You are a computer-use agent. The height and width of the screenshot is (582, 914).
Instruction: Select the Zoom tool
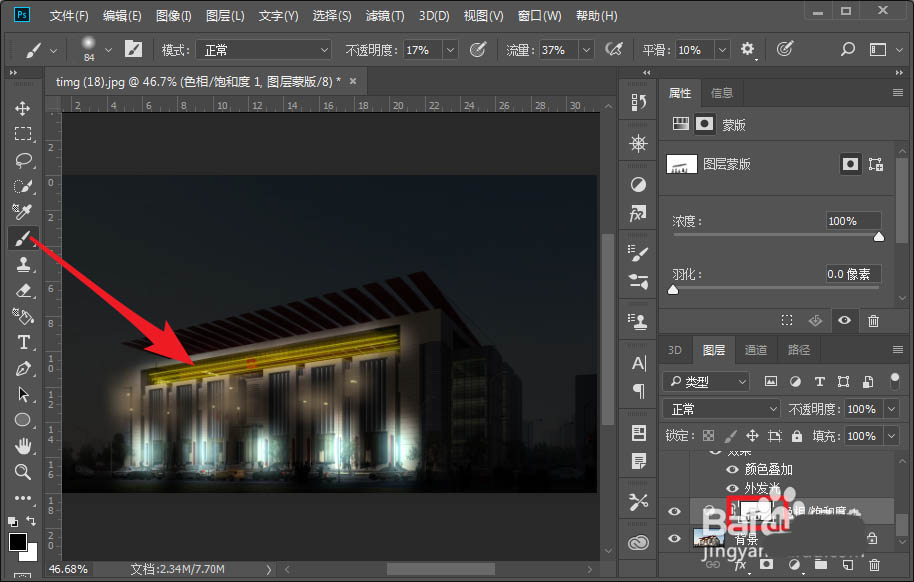23,472
